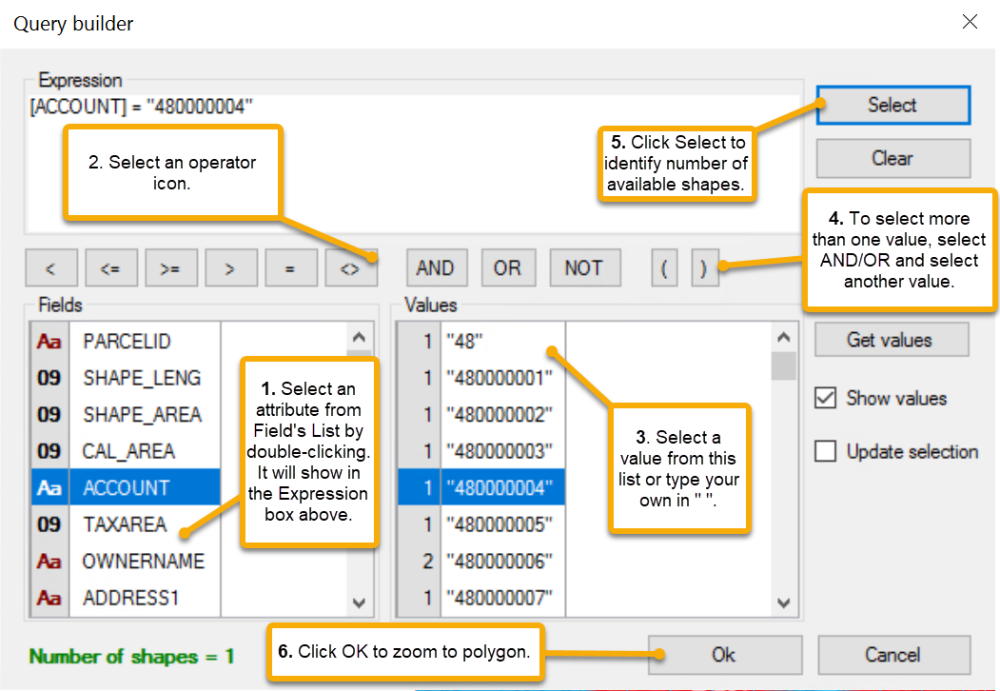The image size is (1000, 691).
Task: Click the closing parenthesis operator icon
Action: pyautogui.click(x=704, y=267)
